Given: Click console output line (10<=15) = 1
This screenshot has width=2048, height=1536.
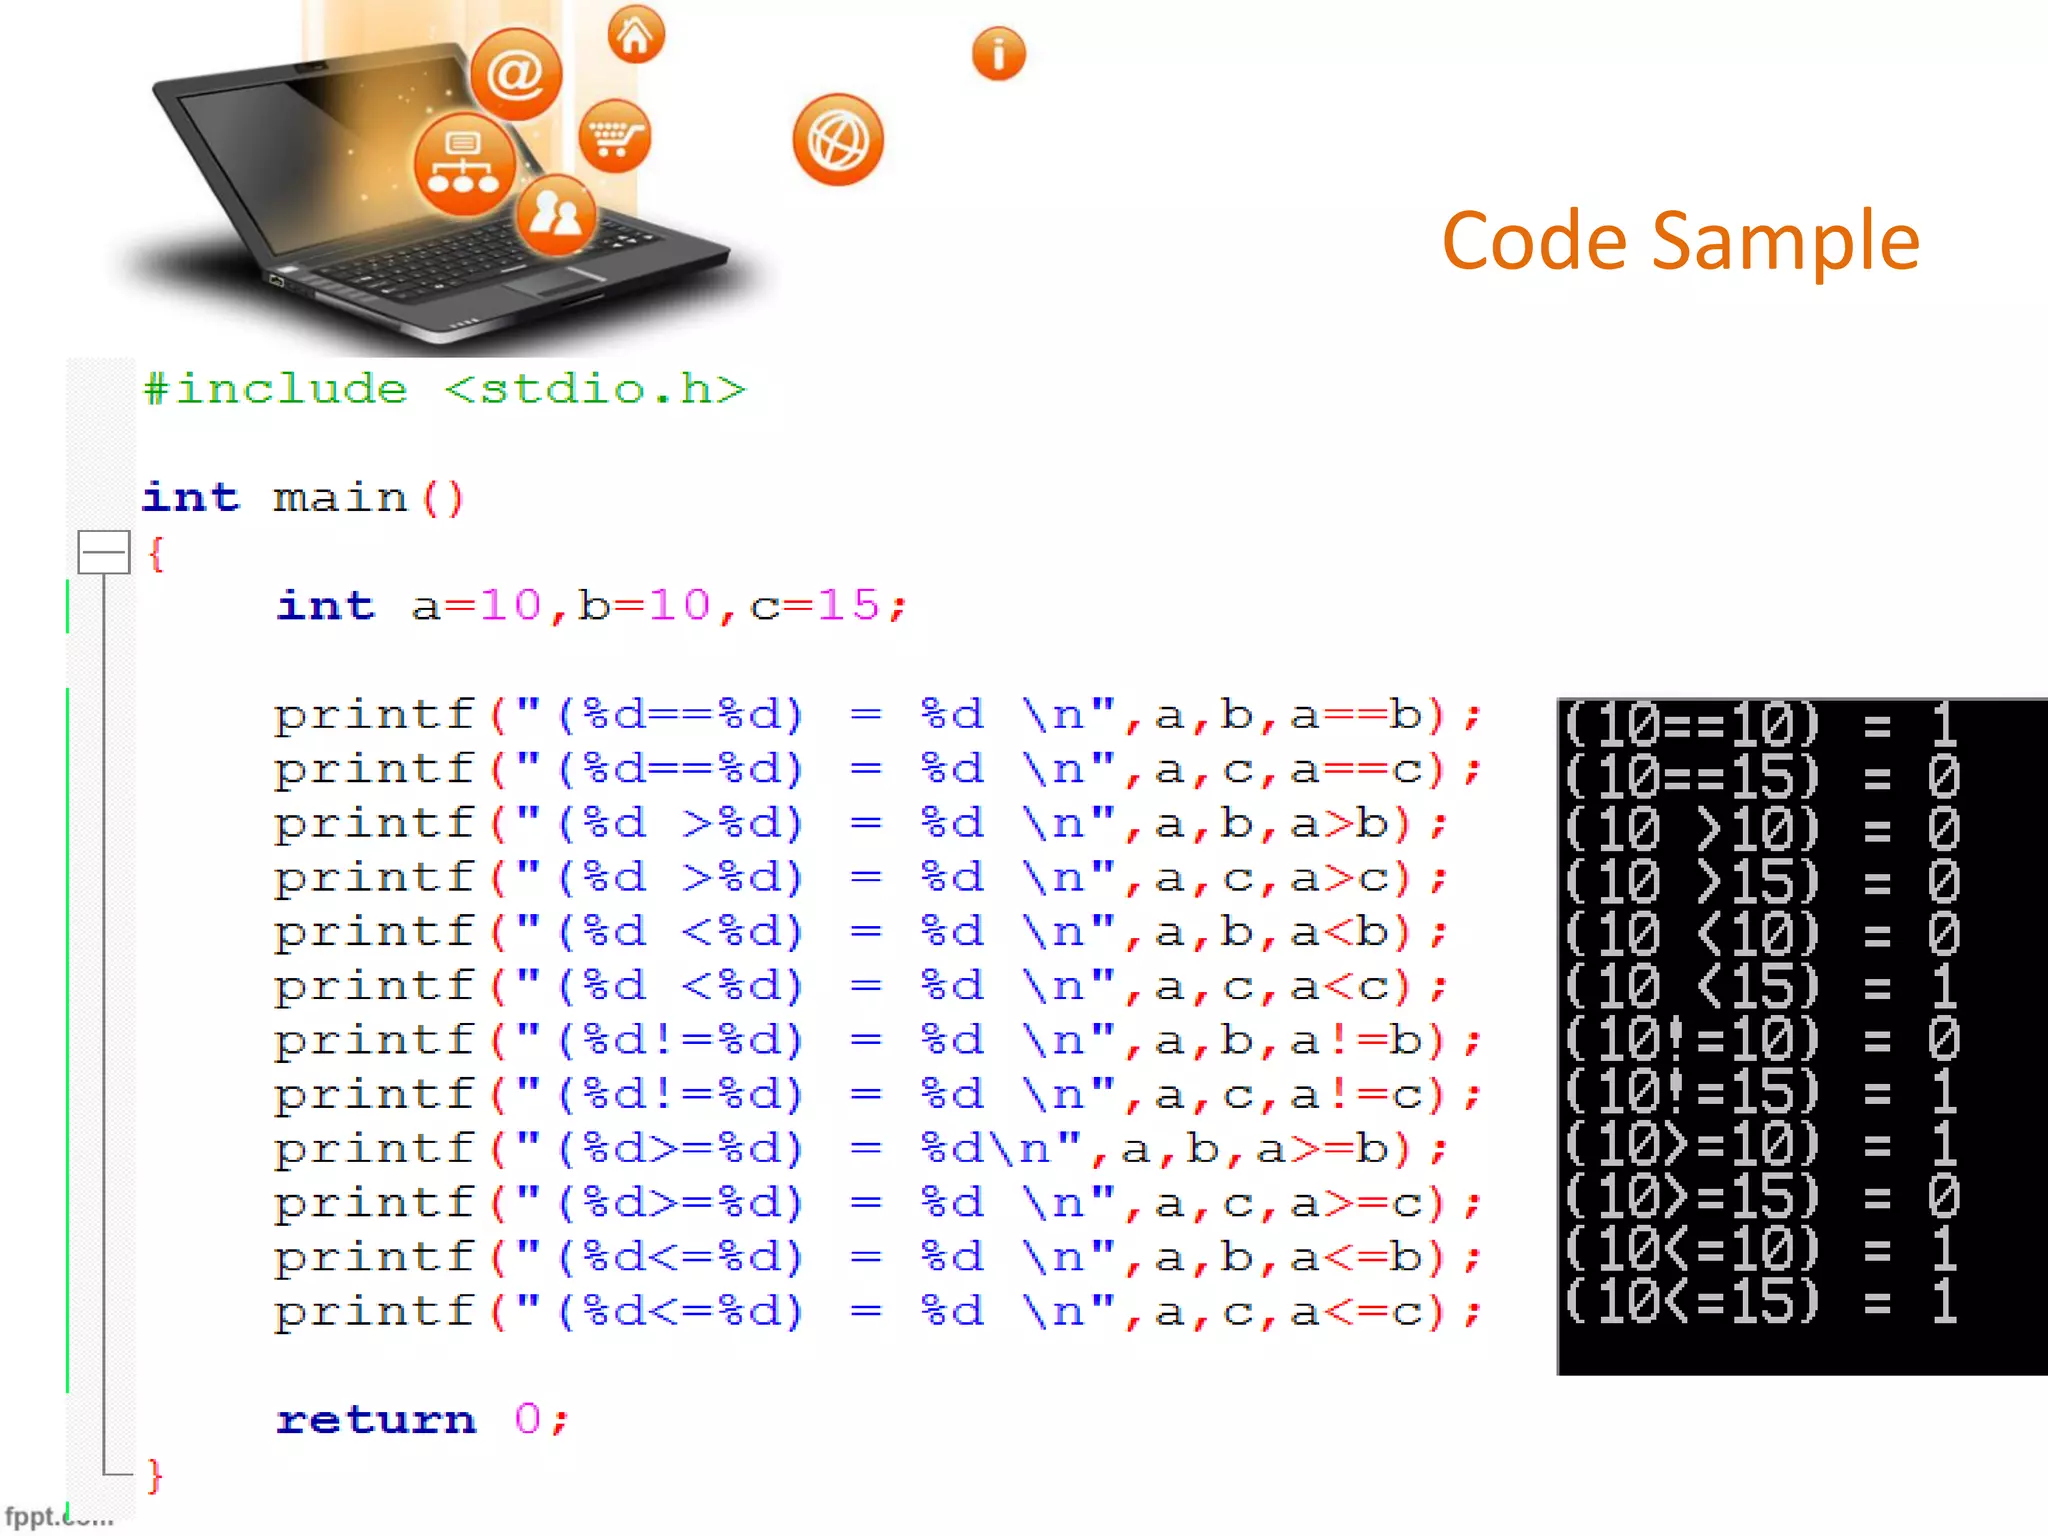Looking at the screenshot, I should tap(1761, 1301).
